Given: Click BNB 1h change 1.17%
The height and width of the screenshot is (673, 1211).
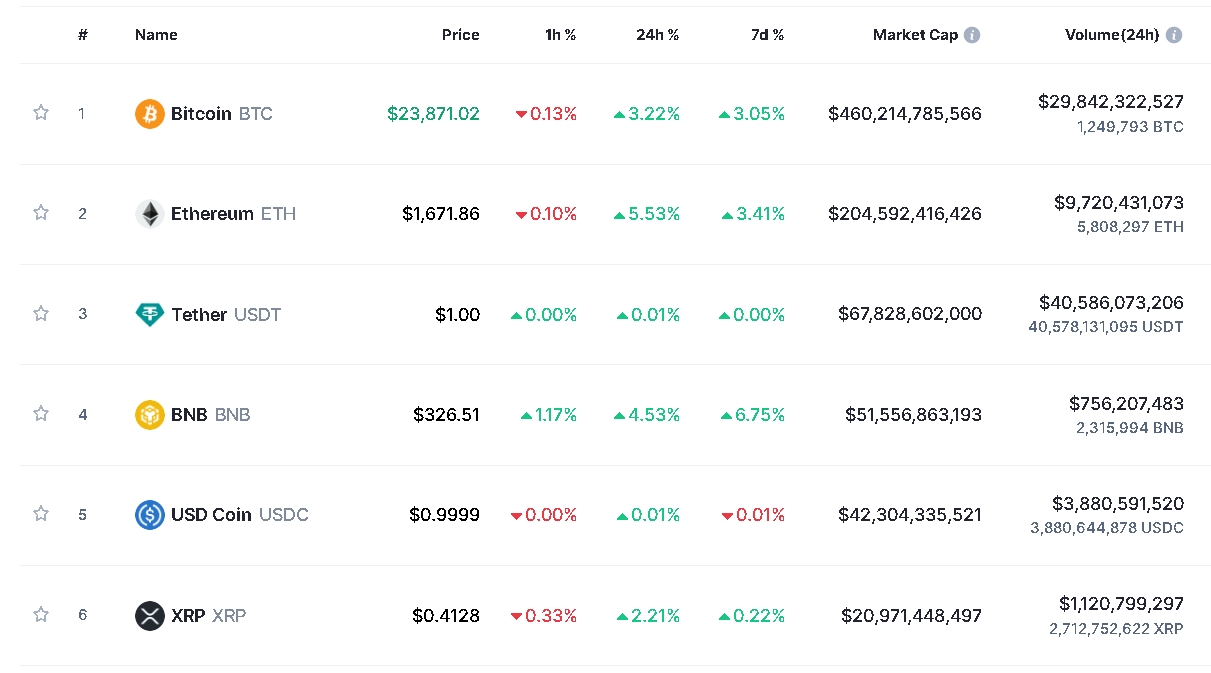Looking at the screenshot, I should [x=549, y=414].
